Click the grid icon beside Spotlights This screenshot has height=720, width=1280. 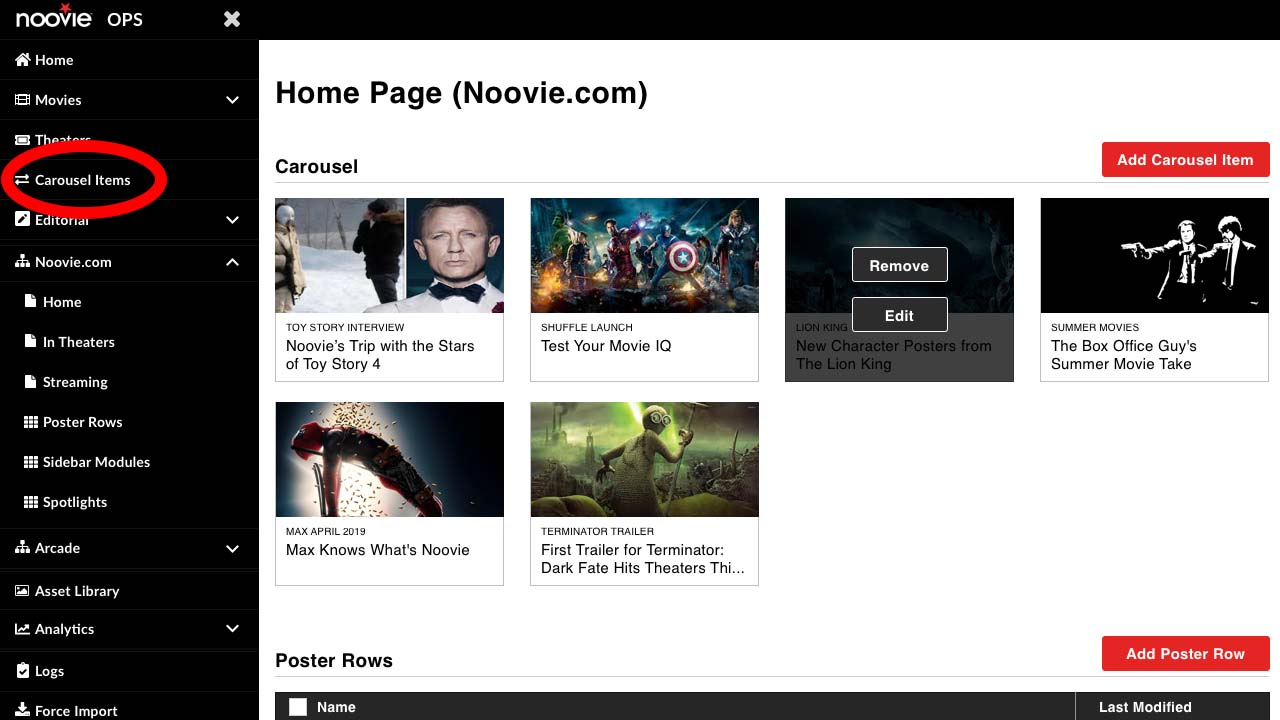30,502
